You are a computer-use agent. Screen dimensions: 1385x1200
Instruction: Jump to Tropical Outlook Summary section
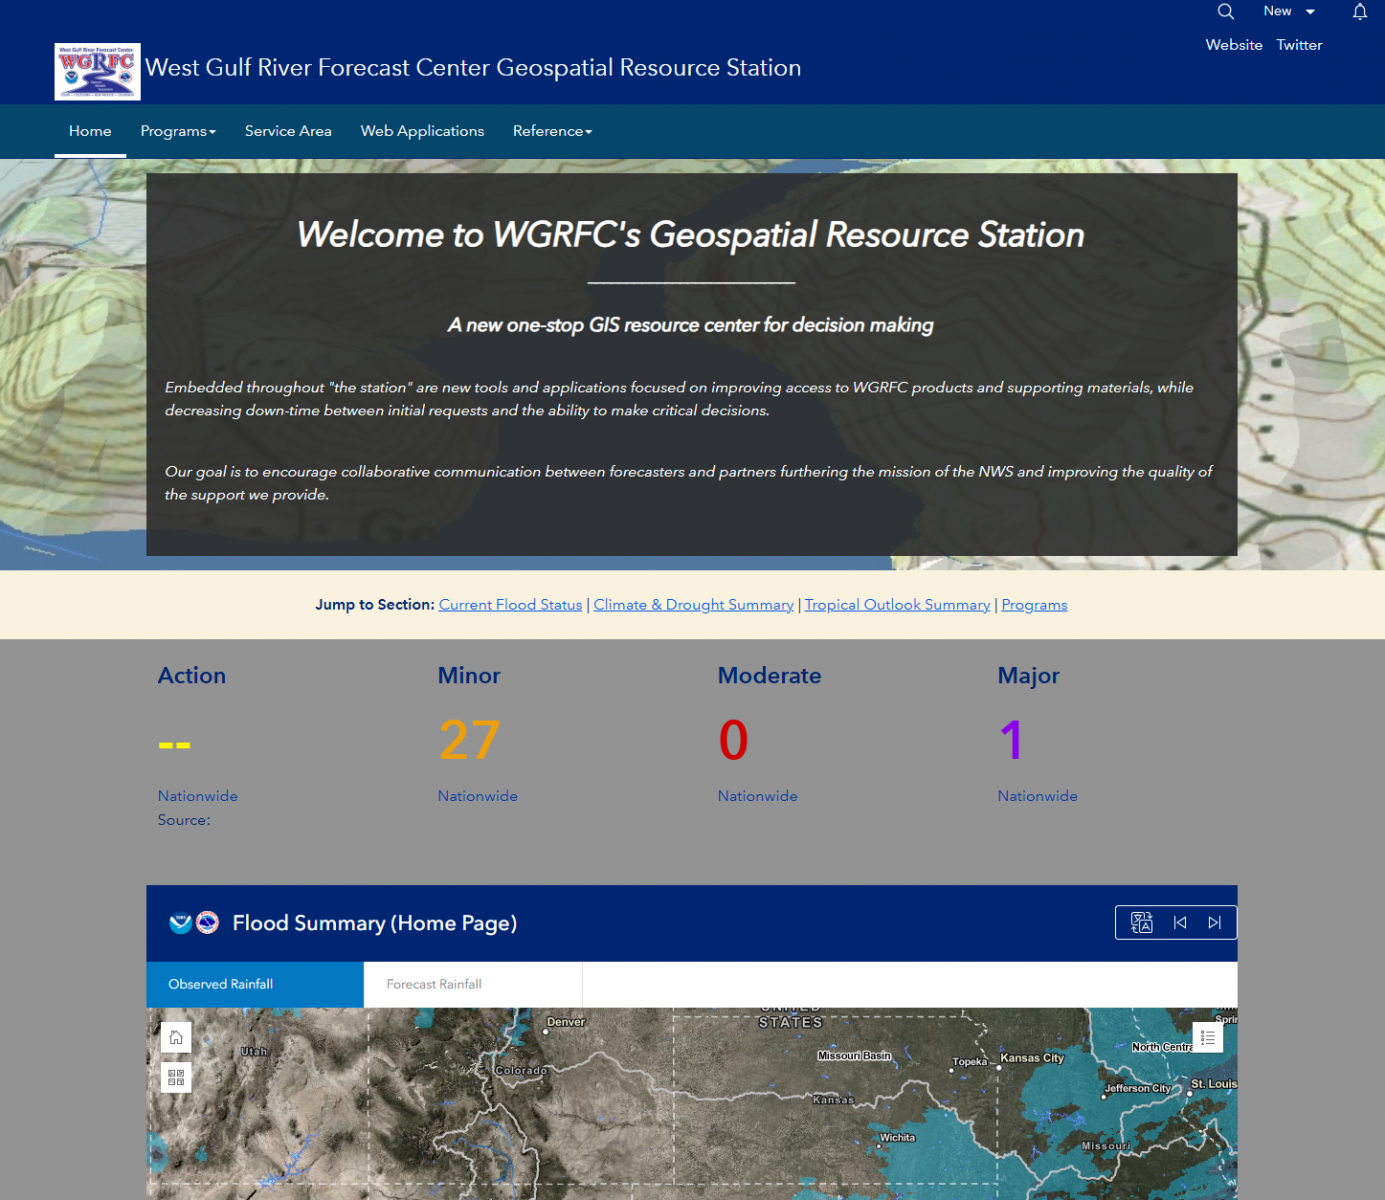(897, 605)
